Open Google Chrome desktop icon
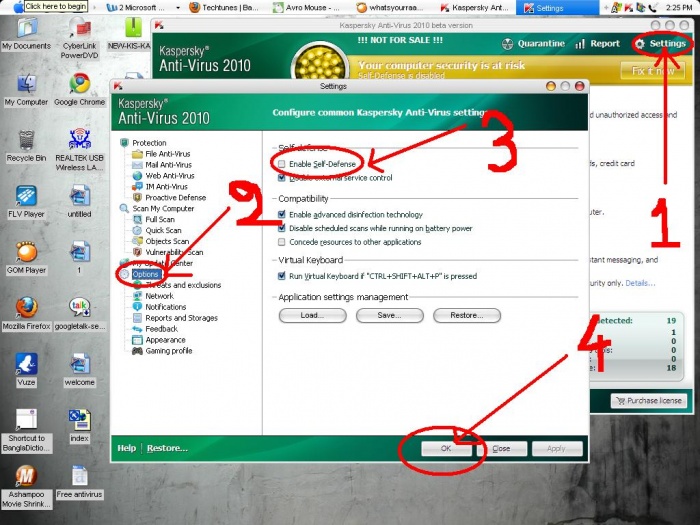700x525 pixels. coord(79,83)
